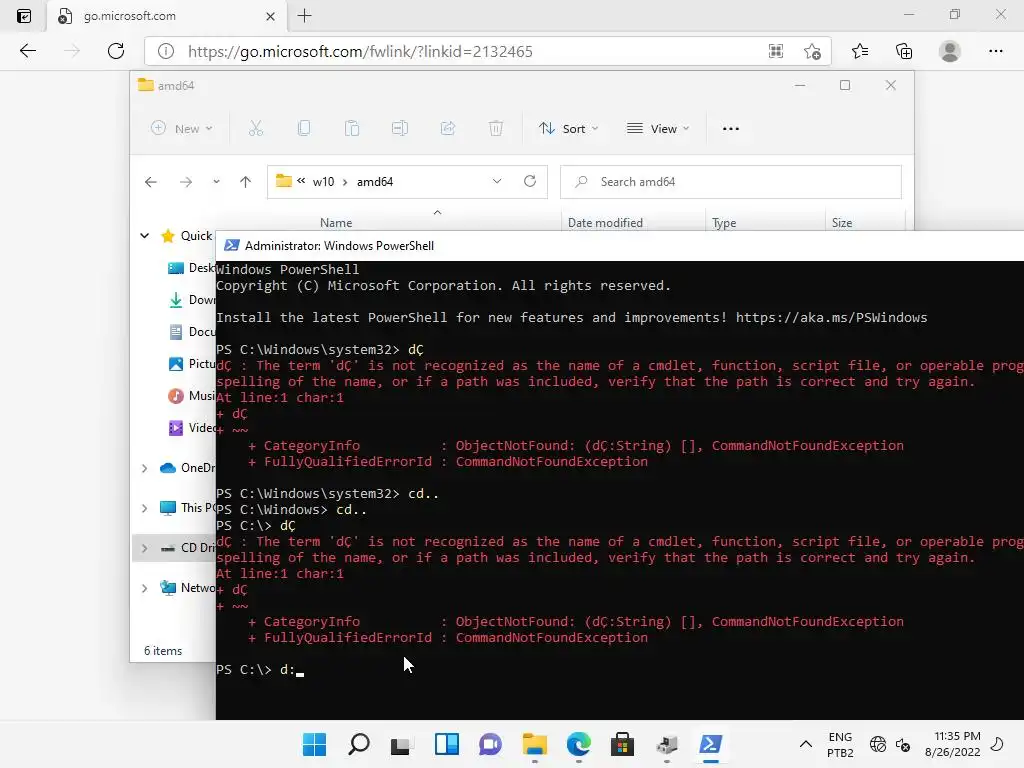
Task: Sort by the Size column header
Action: pyautogui.click(x=842, y=223)
